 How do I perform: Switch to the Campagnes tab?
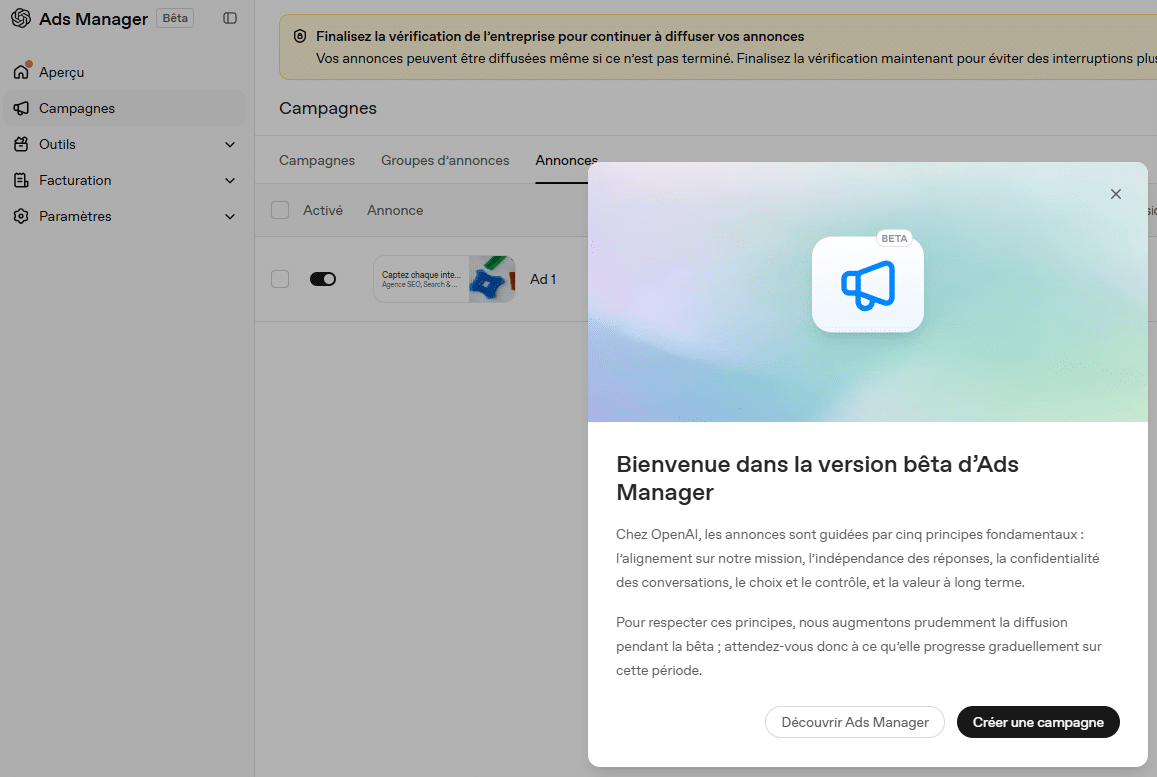pyautogui.click(x=317, y=160)
